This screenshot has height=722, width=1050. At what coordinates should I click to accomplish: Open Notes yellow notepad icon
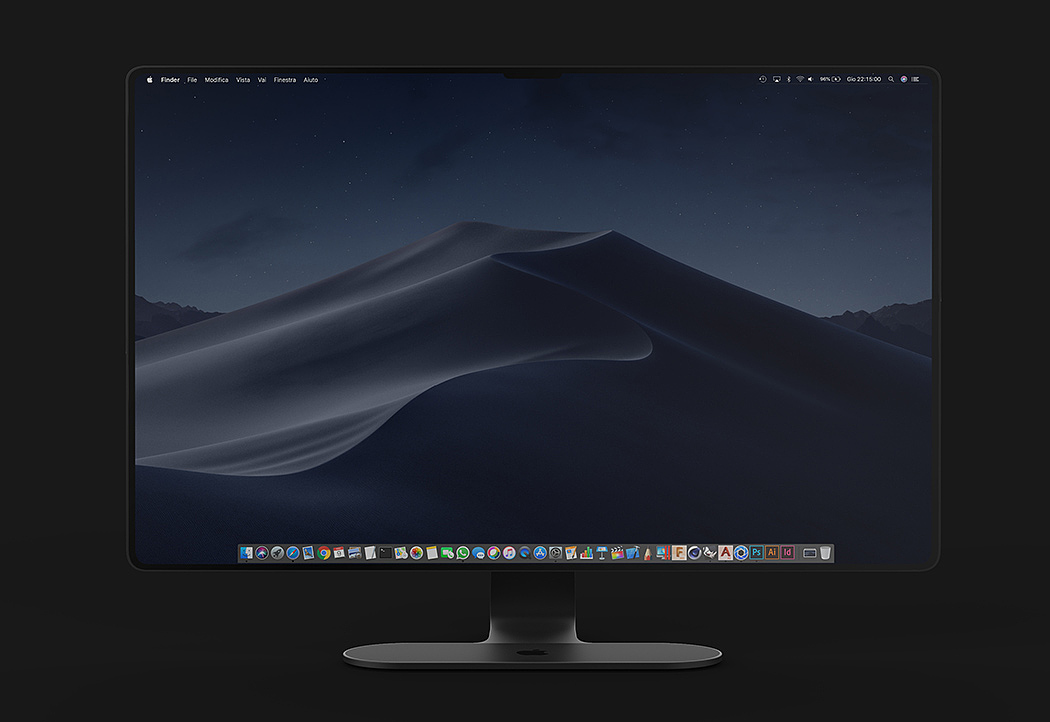[432, 553]
